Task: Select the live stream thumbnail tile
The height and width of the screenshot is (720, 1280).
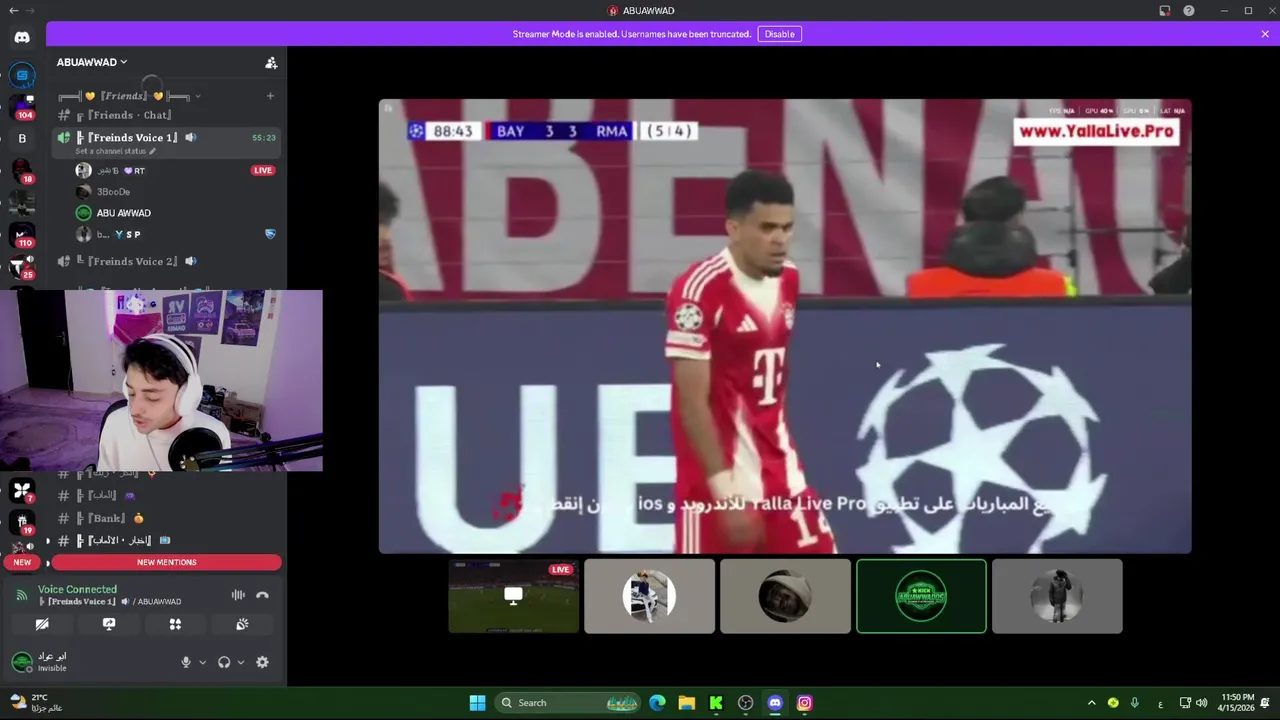Action: [x=513, y=596]
